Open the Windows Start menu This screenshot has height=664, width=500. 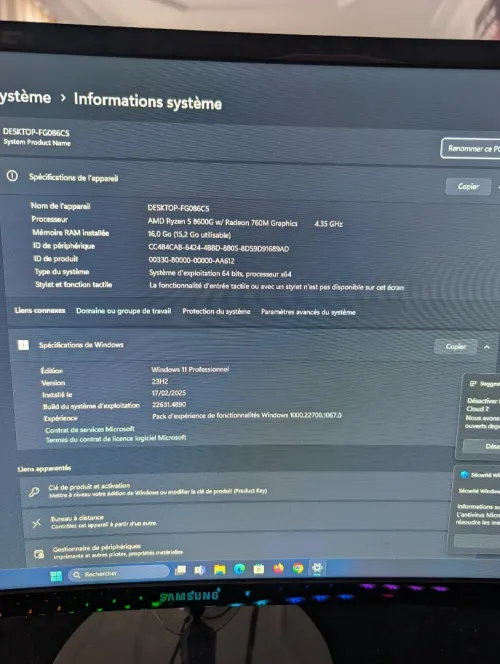coord(56,576)
